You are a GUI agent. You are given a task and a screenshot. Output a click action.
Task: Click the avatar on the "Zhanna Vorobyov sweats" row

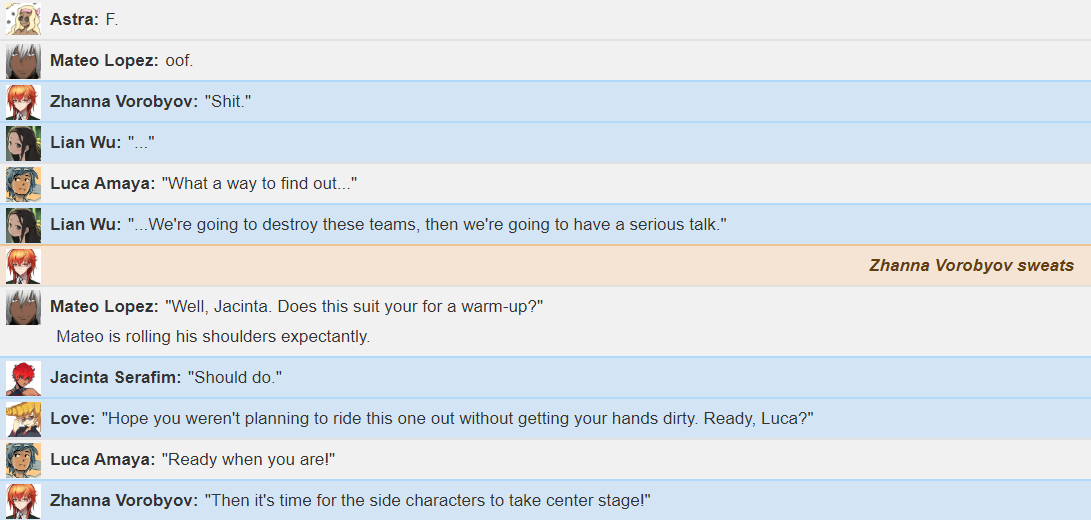click(24, 267)
